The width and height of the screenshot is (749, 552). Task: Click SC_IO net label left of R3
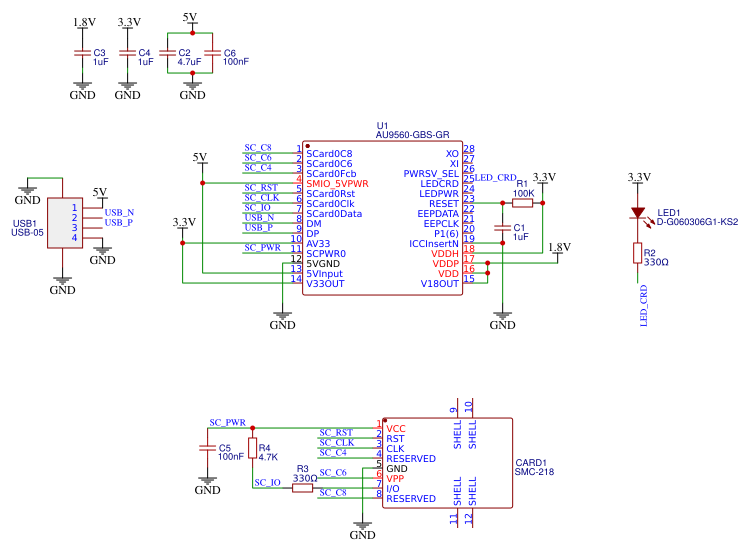click(x=268, y=483)
